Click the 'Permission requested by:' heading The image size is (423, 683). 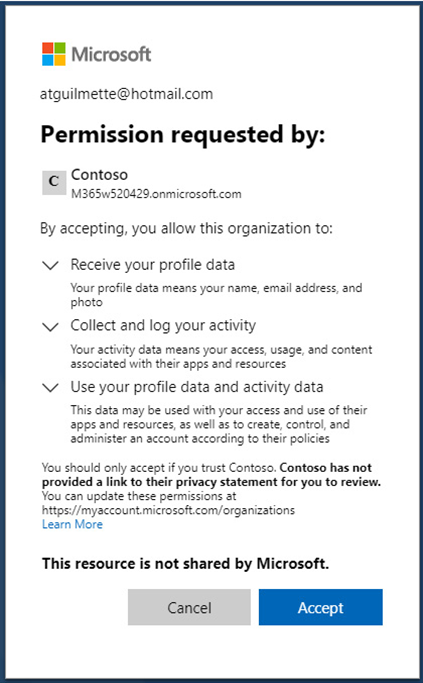(183, 134)
